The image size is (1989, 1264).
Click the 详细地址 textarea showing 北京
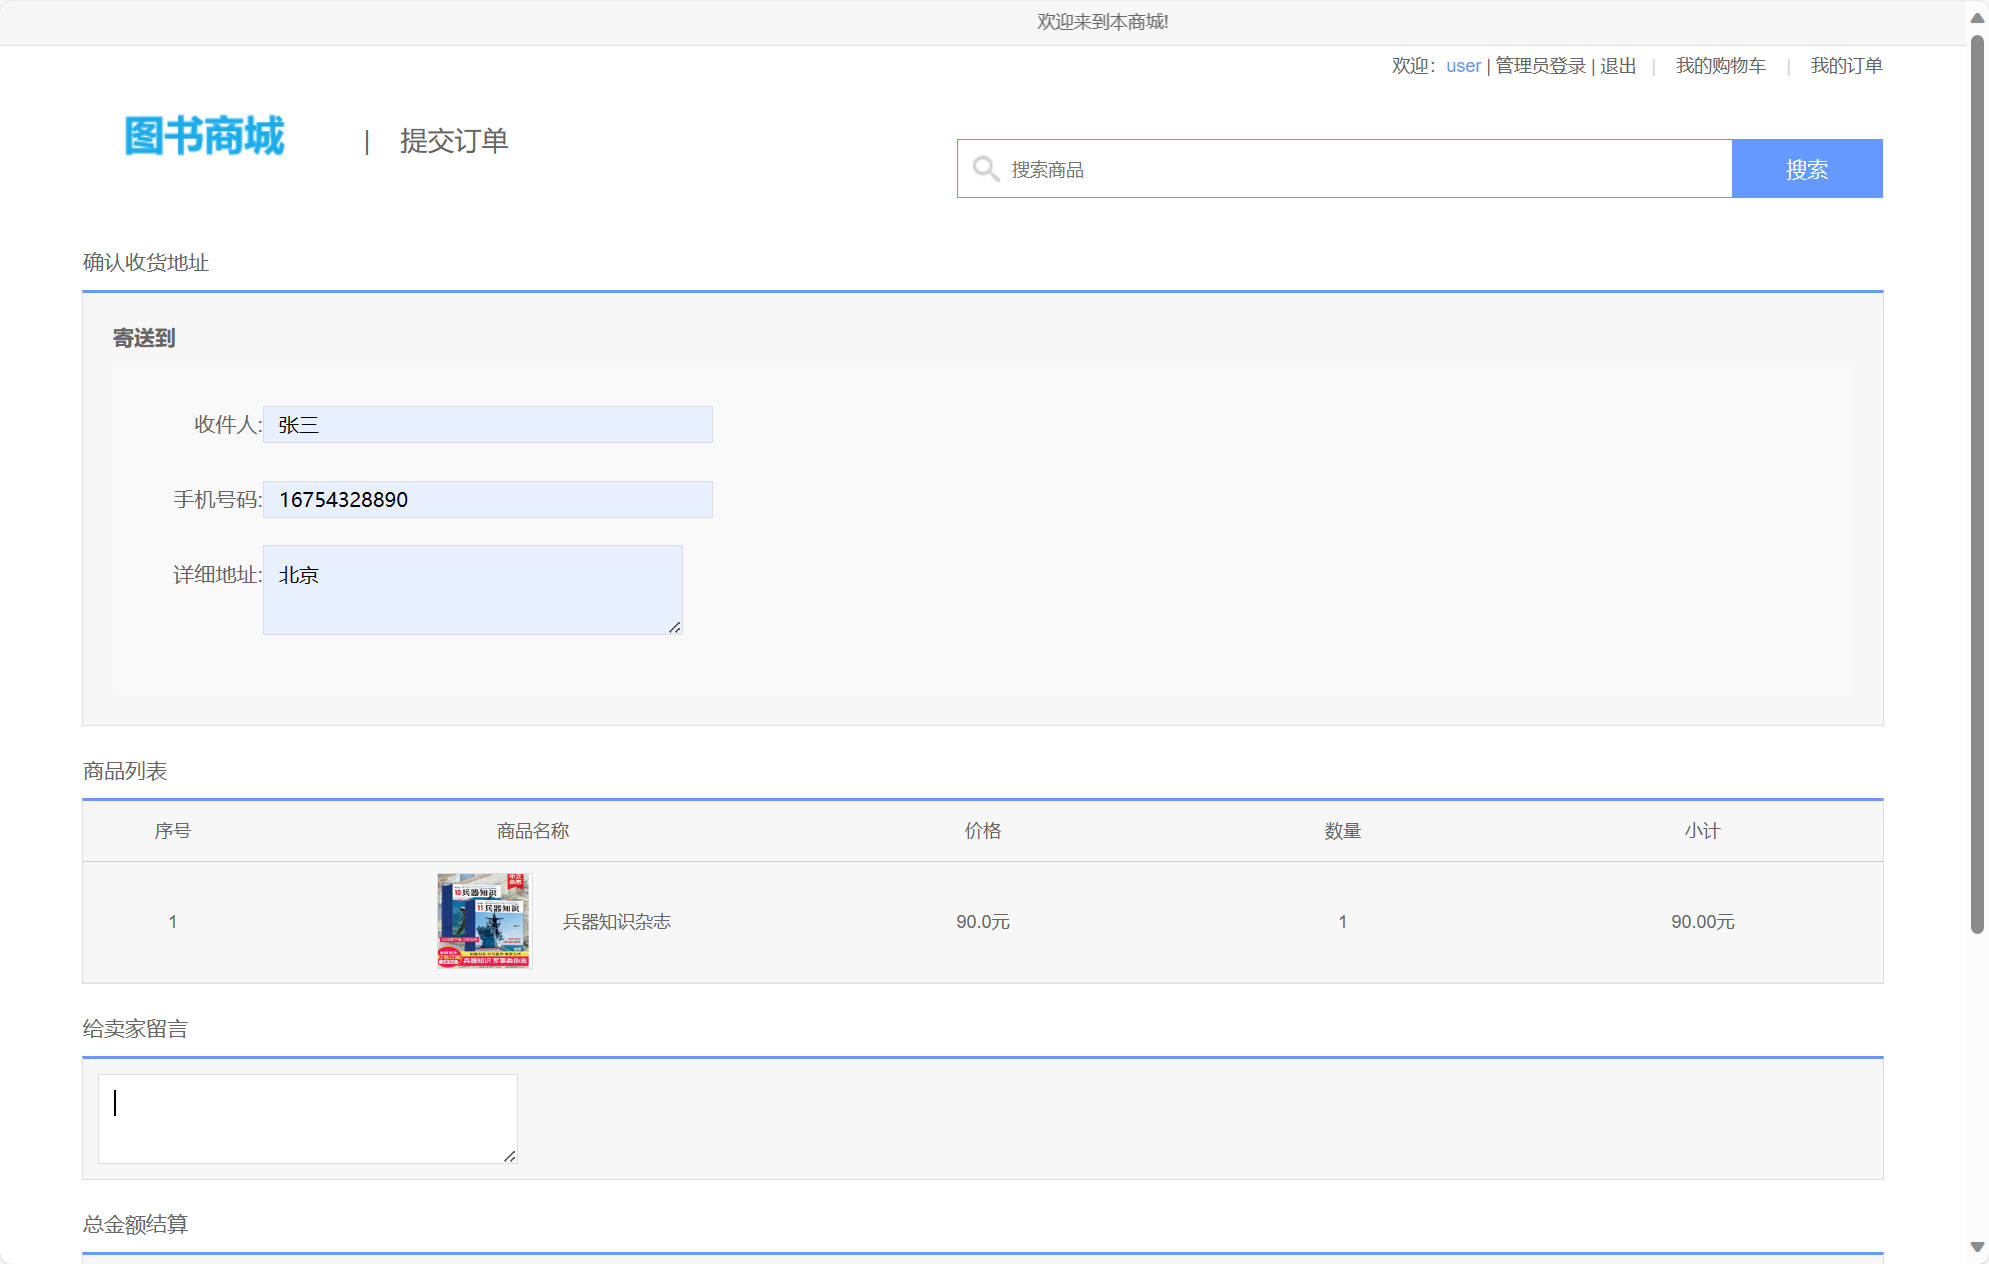pyautogui.click(x=472, y=589)
